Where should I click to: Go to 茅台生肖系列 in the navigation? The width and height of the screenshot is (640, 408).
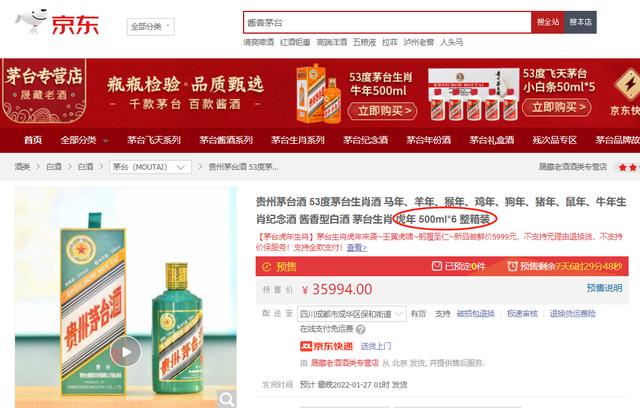click(x=298, y=140)
